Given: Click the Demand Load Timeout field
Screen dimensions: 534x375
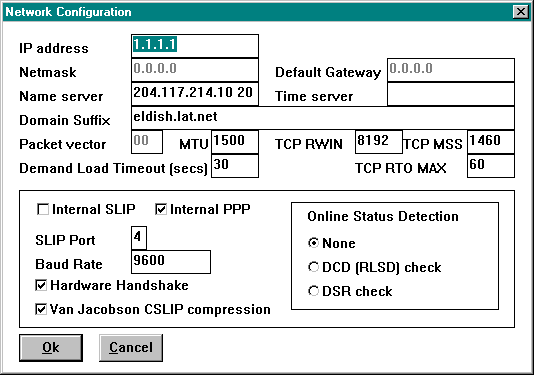Looking at the screenshot, I should coord(235,166).
